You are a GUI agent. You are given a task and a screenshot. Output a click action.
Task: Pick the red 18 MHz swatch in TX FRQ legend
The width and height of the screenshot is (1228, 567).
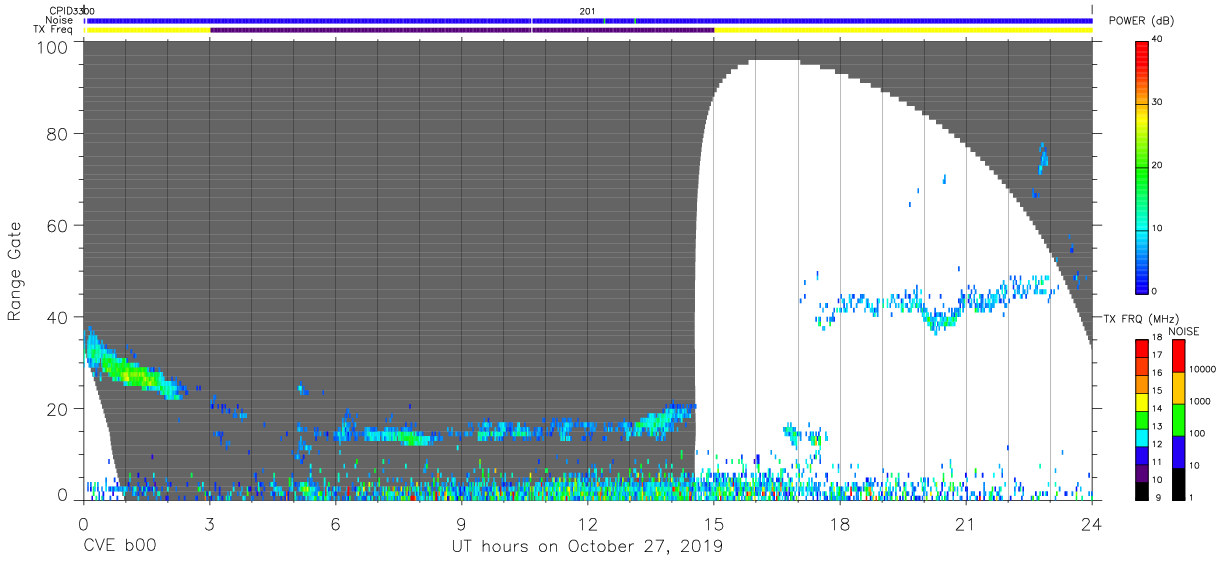coord(1141,348)
